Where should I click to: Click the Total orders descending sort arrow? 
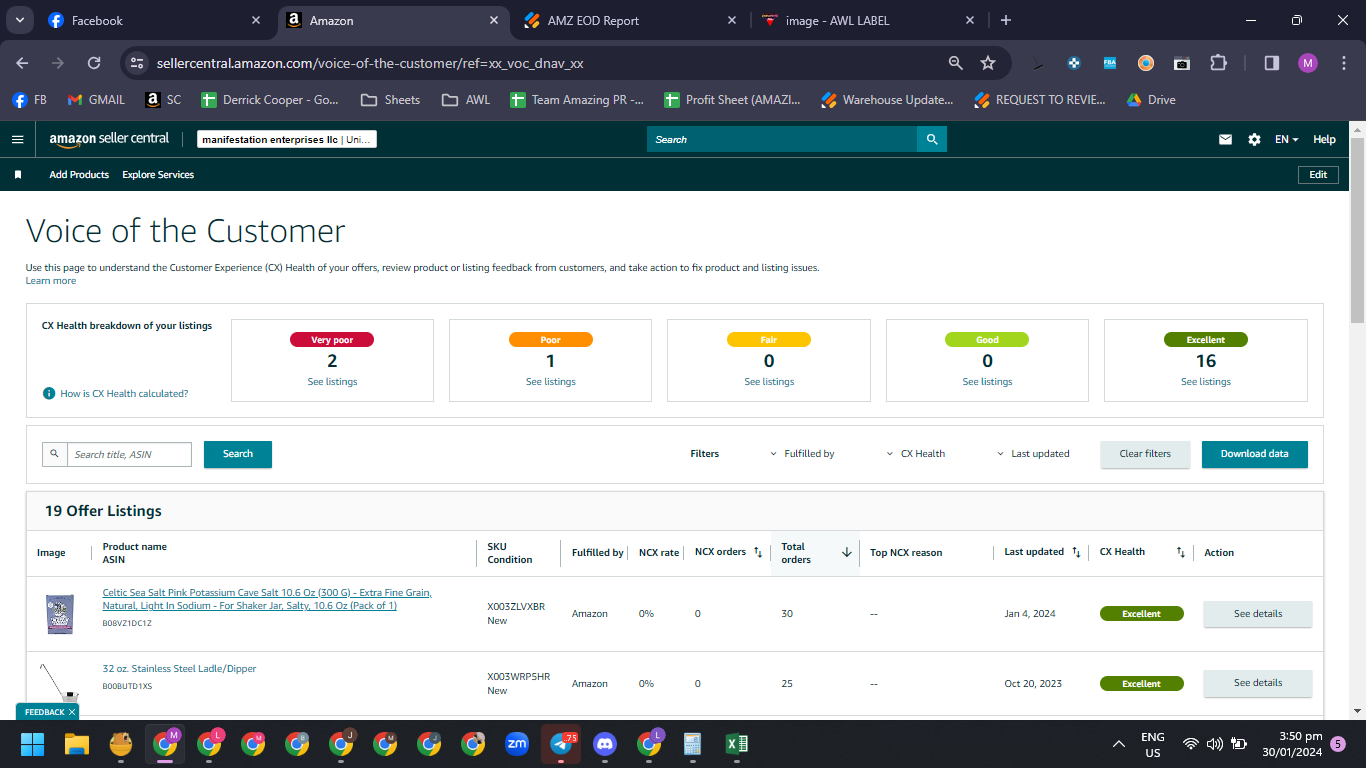point(846,552)
